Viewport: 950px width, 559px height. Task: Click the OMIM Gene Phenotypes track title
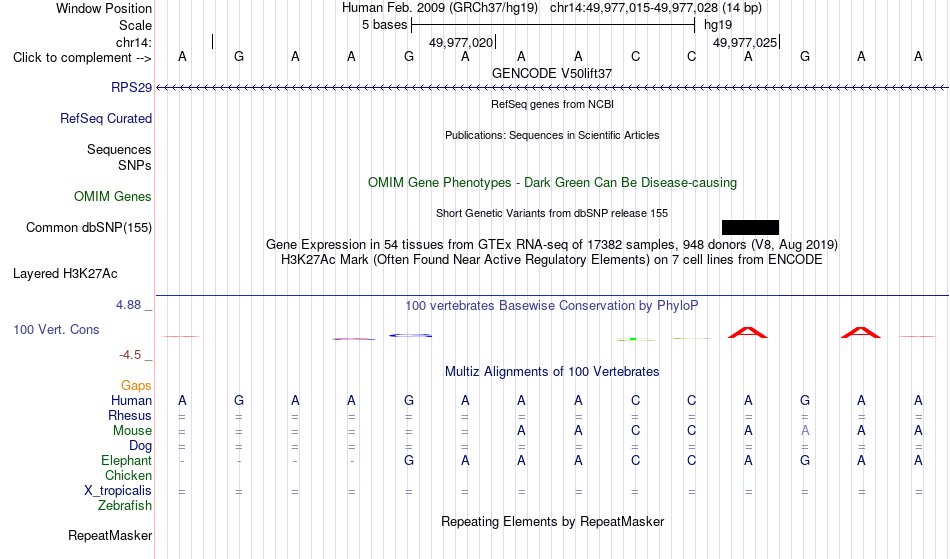(x=552, y=183)
